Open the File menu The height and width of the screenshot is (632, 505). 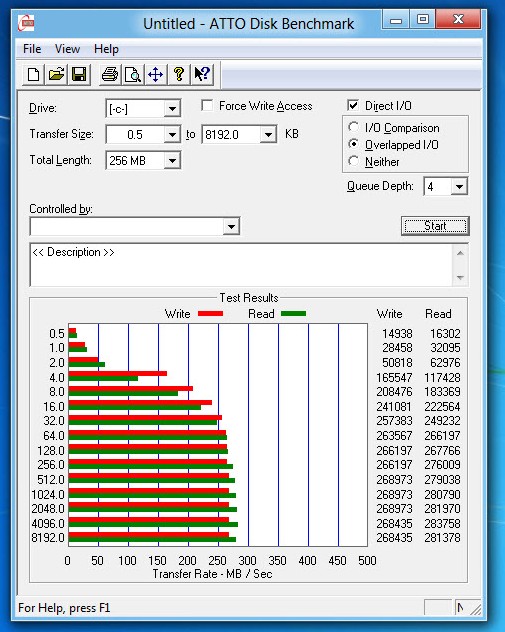point(32,49)
